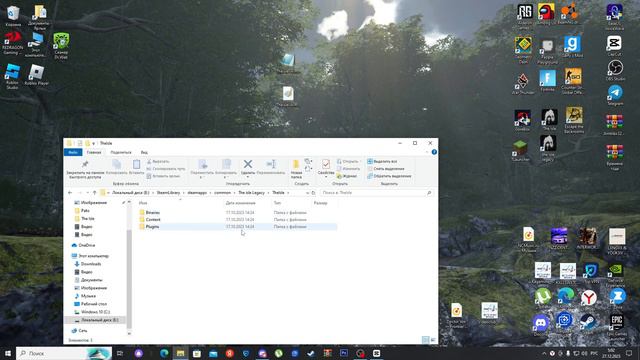The image size is (640, 360).
Task: Show hidden tray icons chevron
Action: coord(544,353)
